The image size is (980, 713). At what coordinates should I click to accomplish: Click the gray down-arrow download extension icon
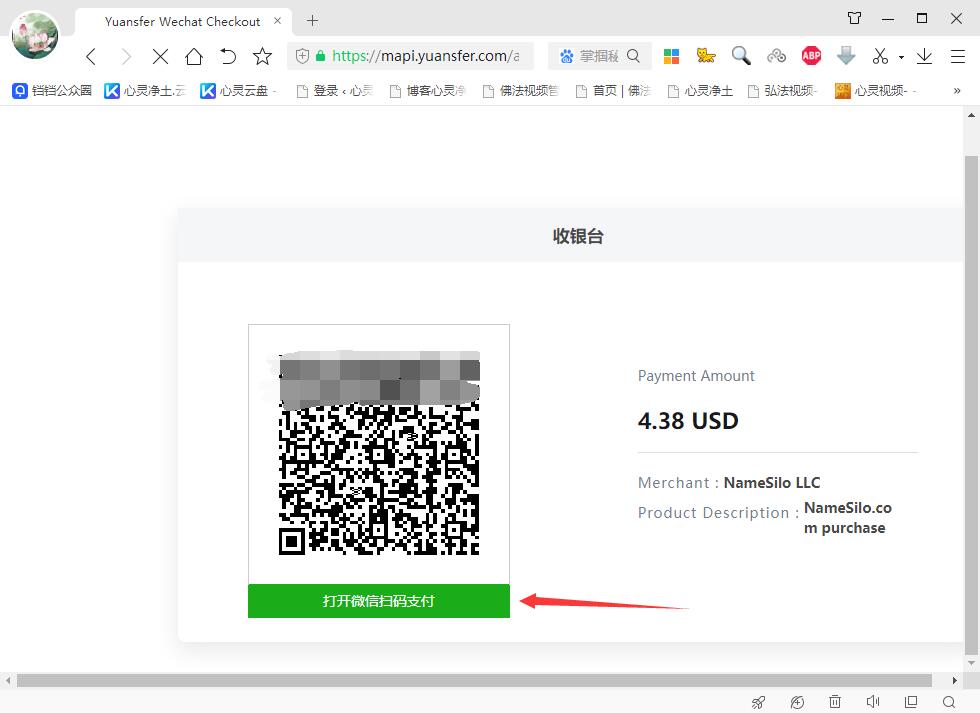pos(846,56)
